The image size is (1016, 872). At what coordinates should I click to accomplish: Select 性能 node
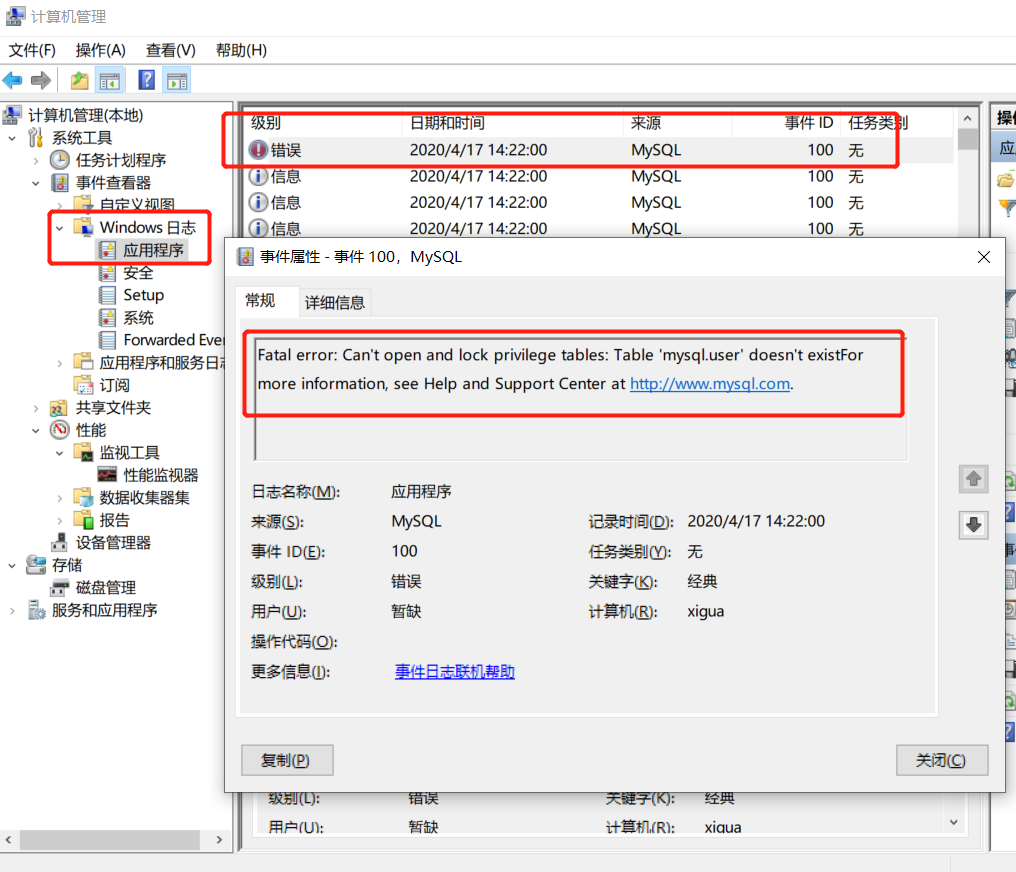[x=91, y=430]
